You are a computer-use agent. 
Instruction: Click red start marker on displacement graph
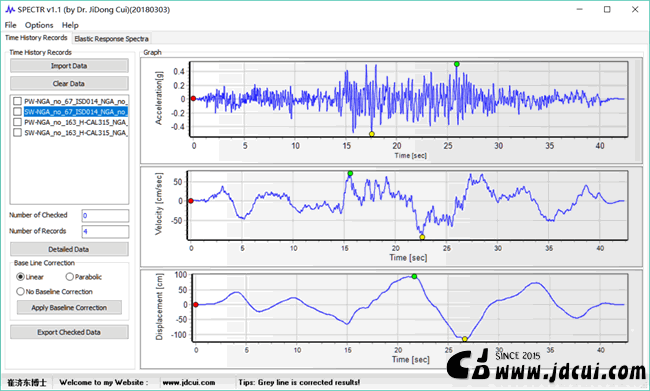[196, 304]
